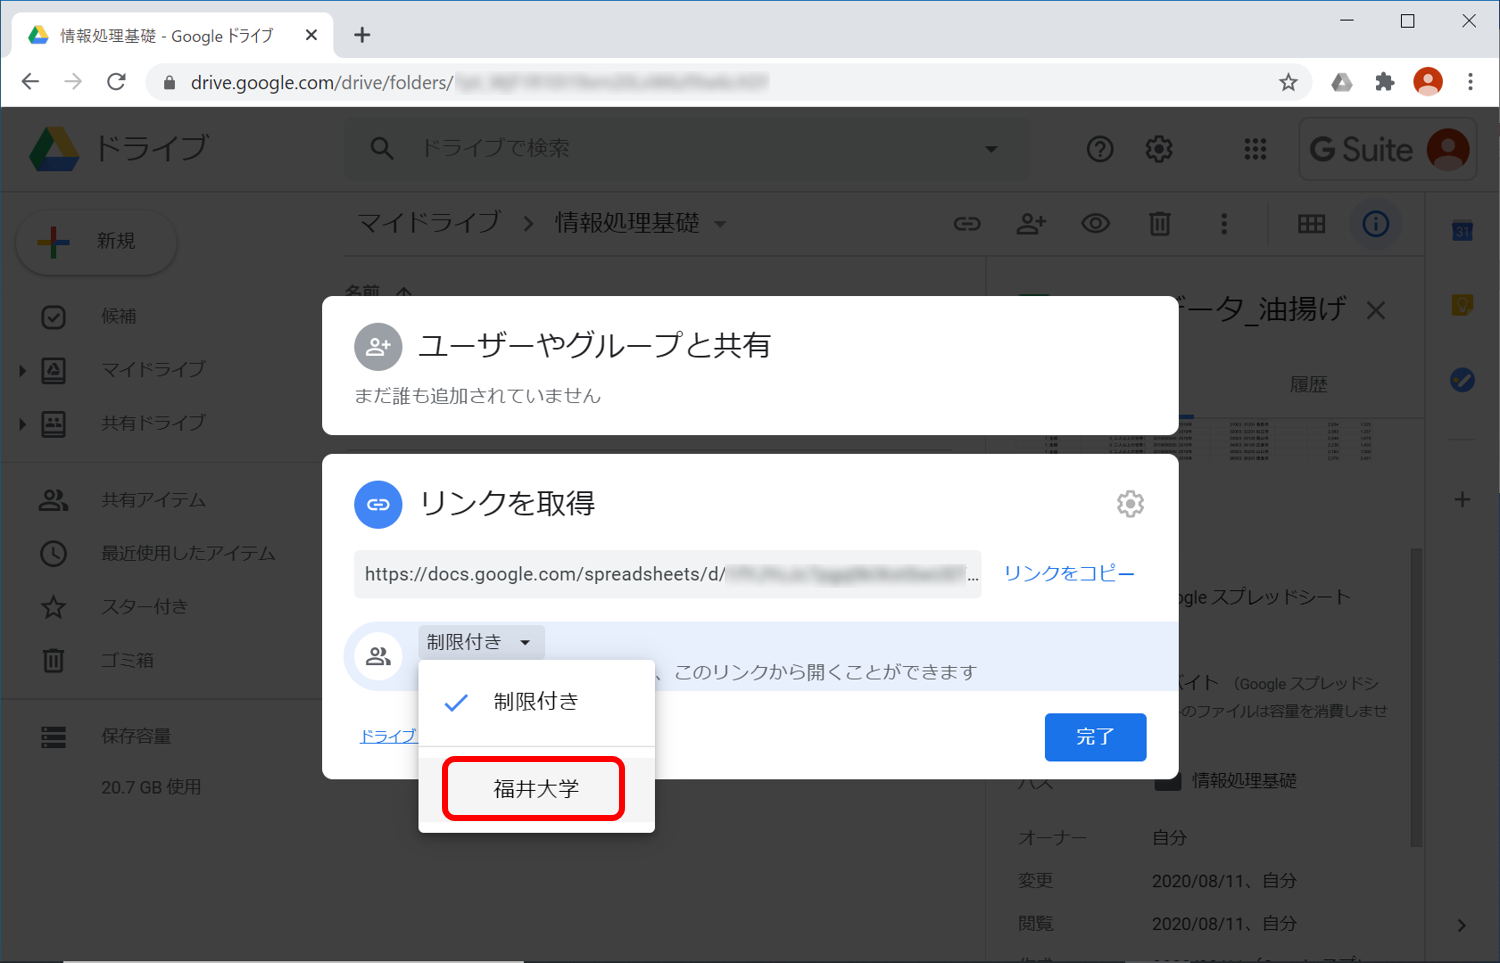Click マイドライブ breadcrumb

point(429,223)
